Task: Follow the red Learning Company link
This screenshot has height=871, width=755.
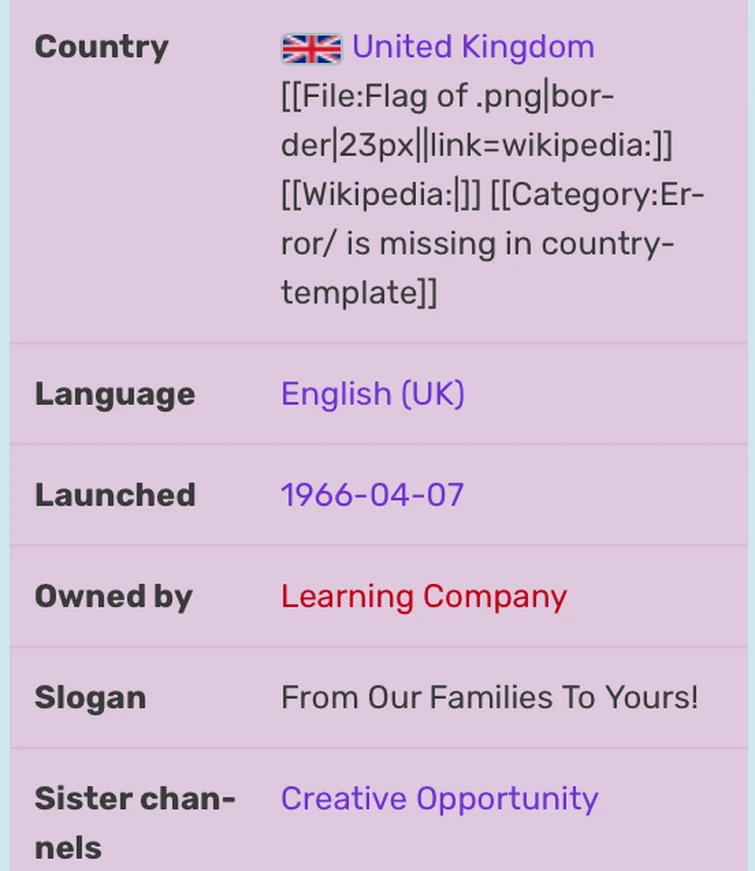Action: pos(423,596)
